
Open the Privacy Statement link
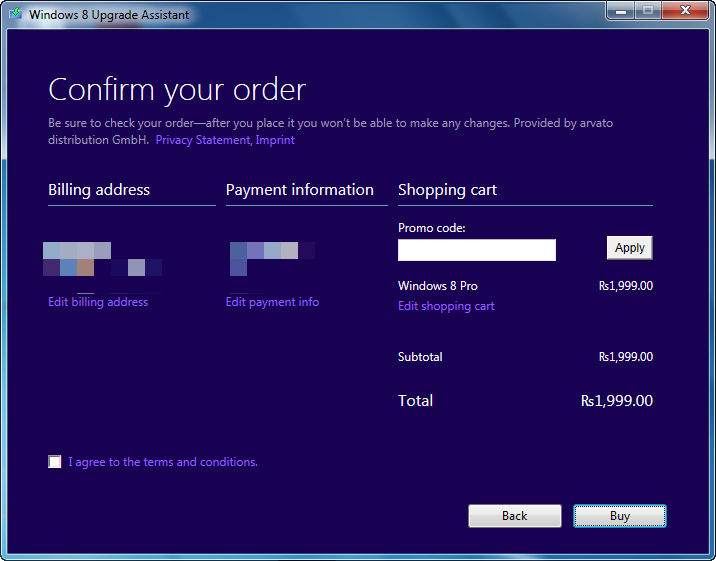[x=203, y=140]
